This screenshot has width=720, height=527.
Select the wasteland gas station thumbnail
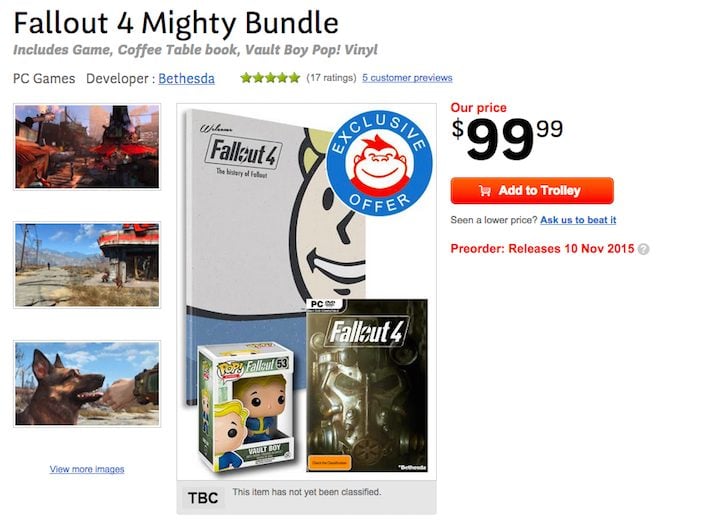pos(87,265)
